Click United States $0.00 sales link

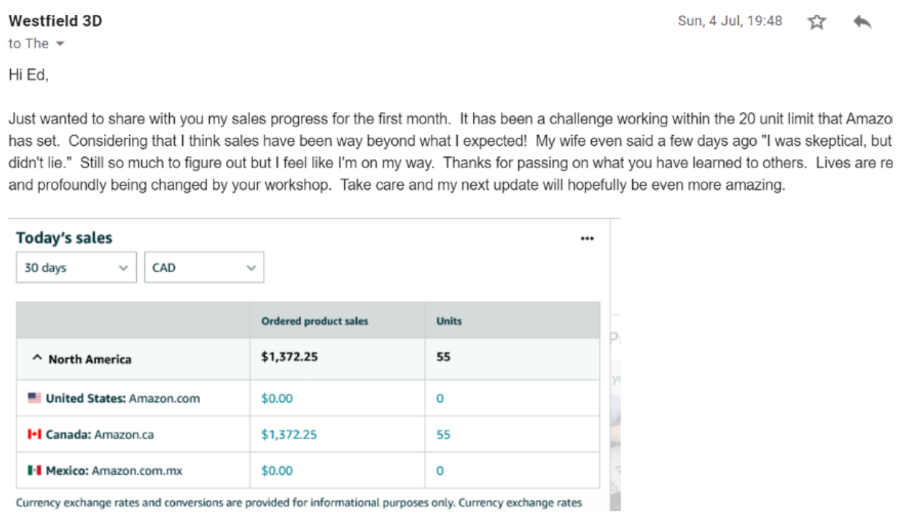pos(277,398)
